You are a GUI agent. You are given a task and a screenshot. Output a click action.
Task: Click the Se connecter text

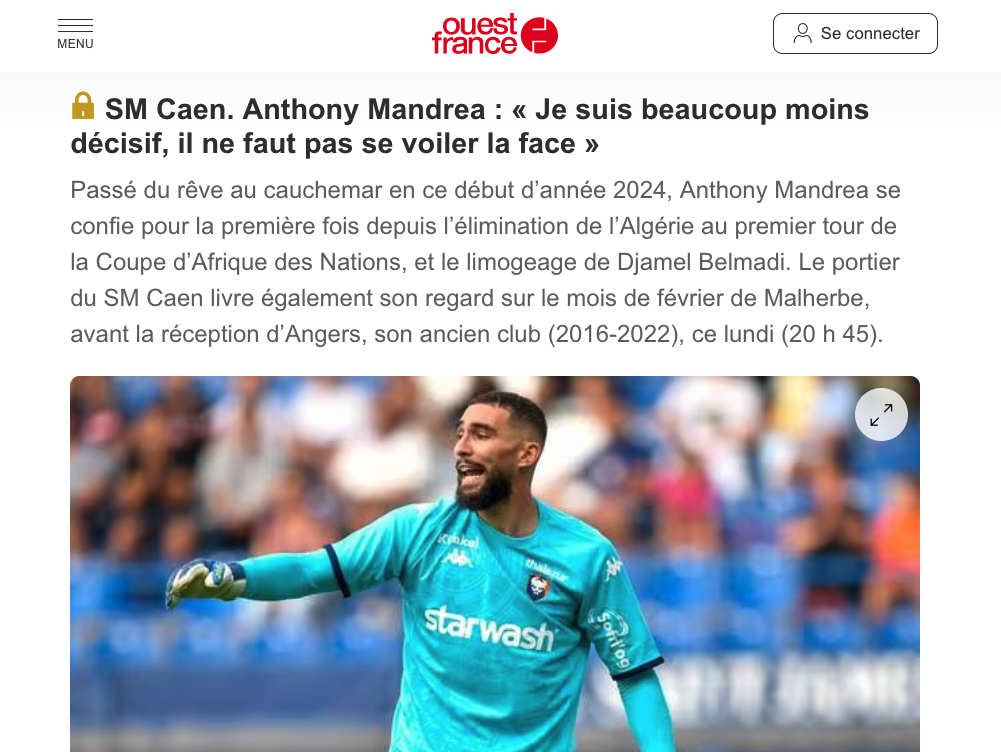[870, 33]
